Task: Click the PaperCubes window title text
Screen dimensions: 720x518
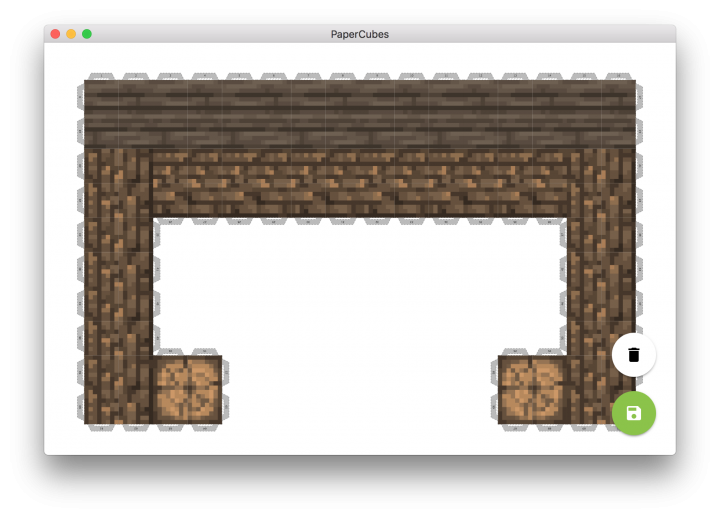Action: pyautogui.click(x=360, y=34)
